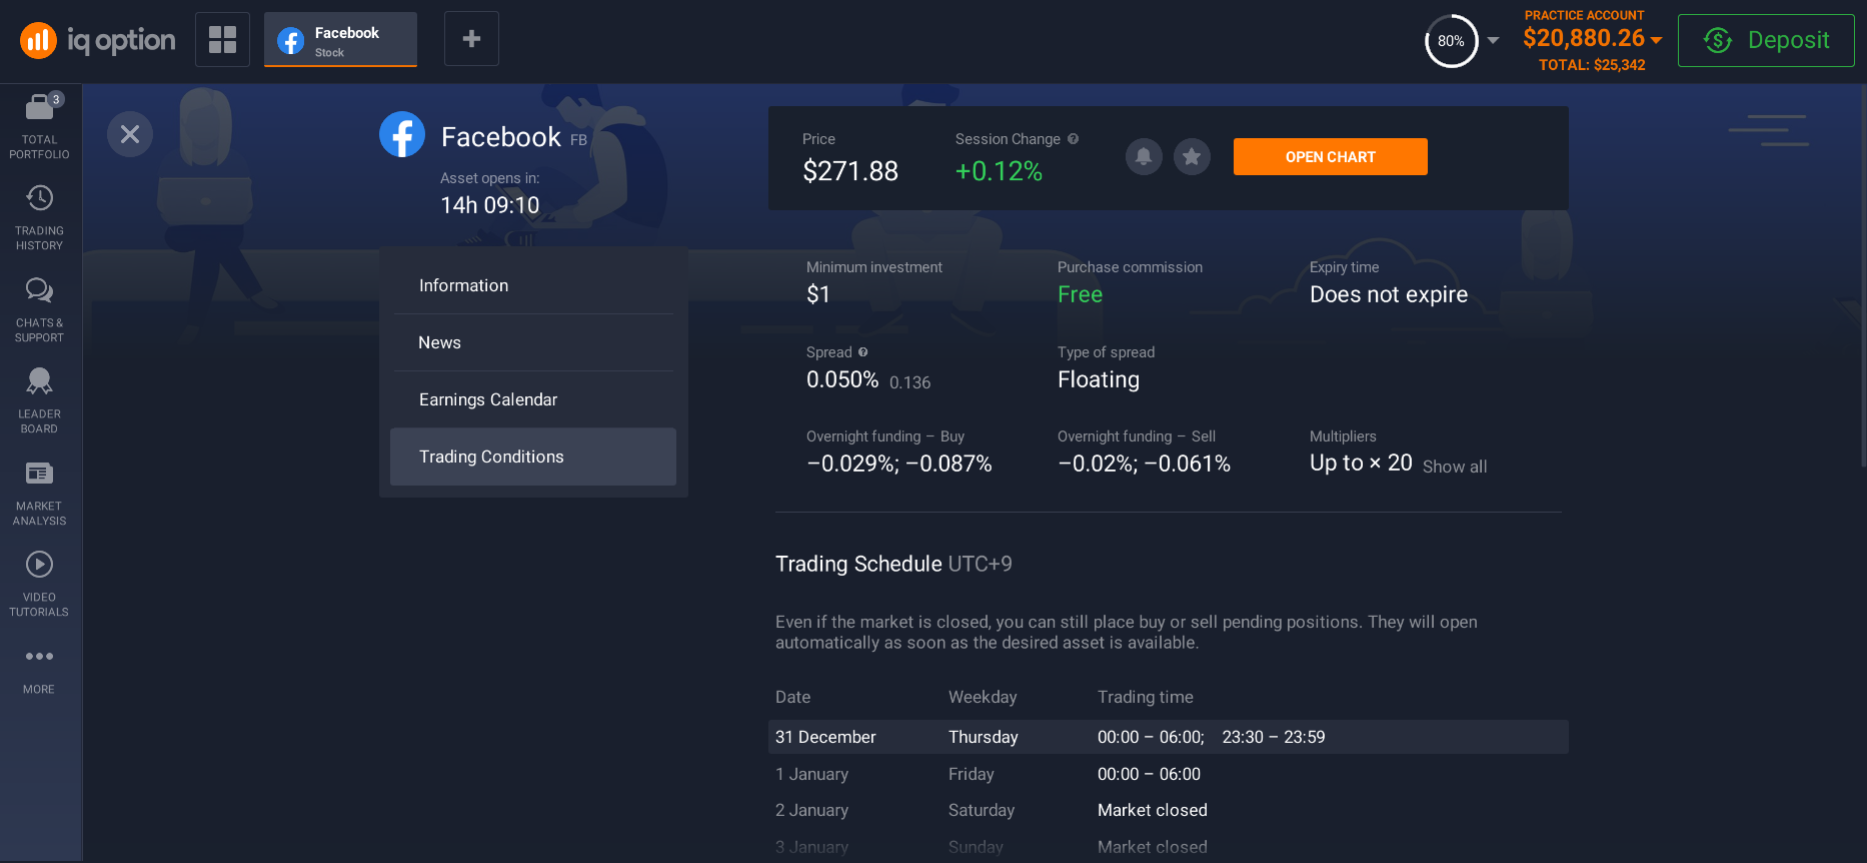Click the 14h 09:10 countdown timer
Screen dimensions: 1867x863
(490, 206)
